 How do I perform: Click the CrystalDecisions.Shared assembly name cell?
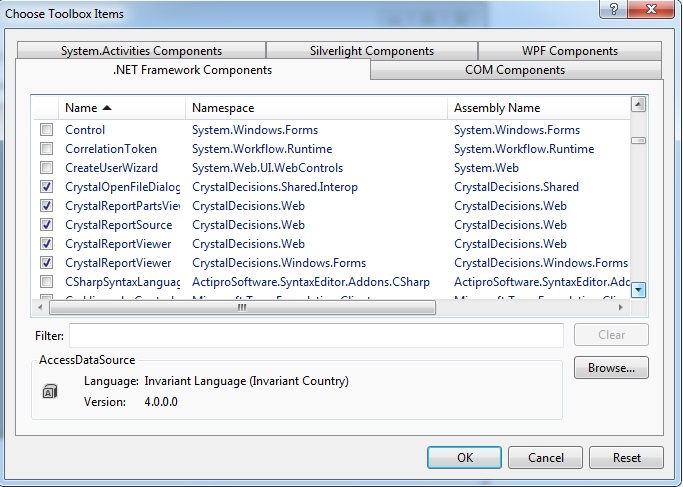pos(516,187)
